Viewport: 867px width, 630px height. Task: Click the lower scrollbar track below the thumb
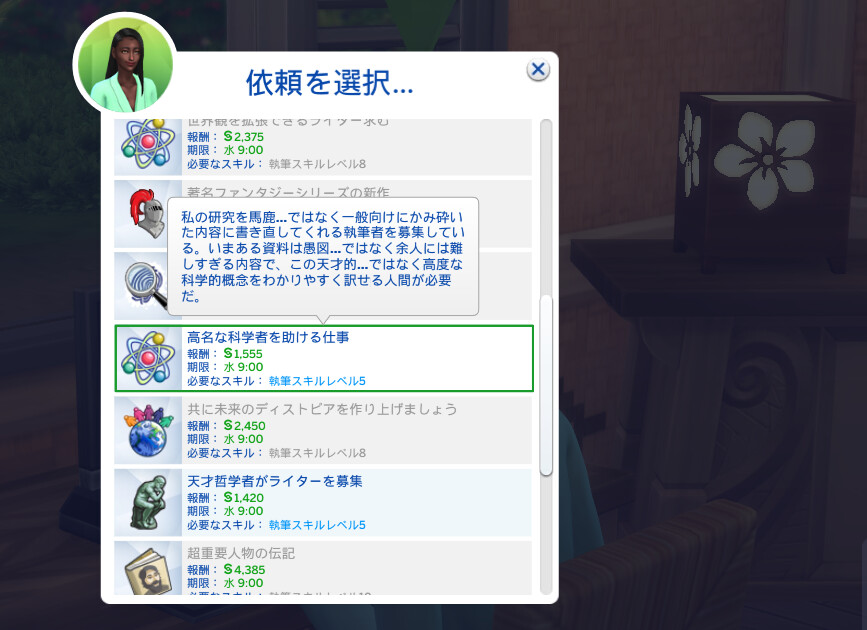pos(546,534)
